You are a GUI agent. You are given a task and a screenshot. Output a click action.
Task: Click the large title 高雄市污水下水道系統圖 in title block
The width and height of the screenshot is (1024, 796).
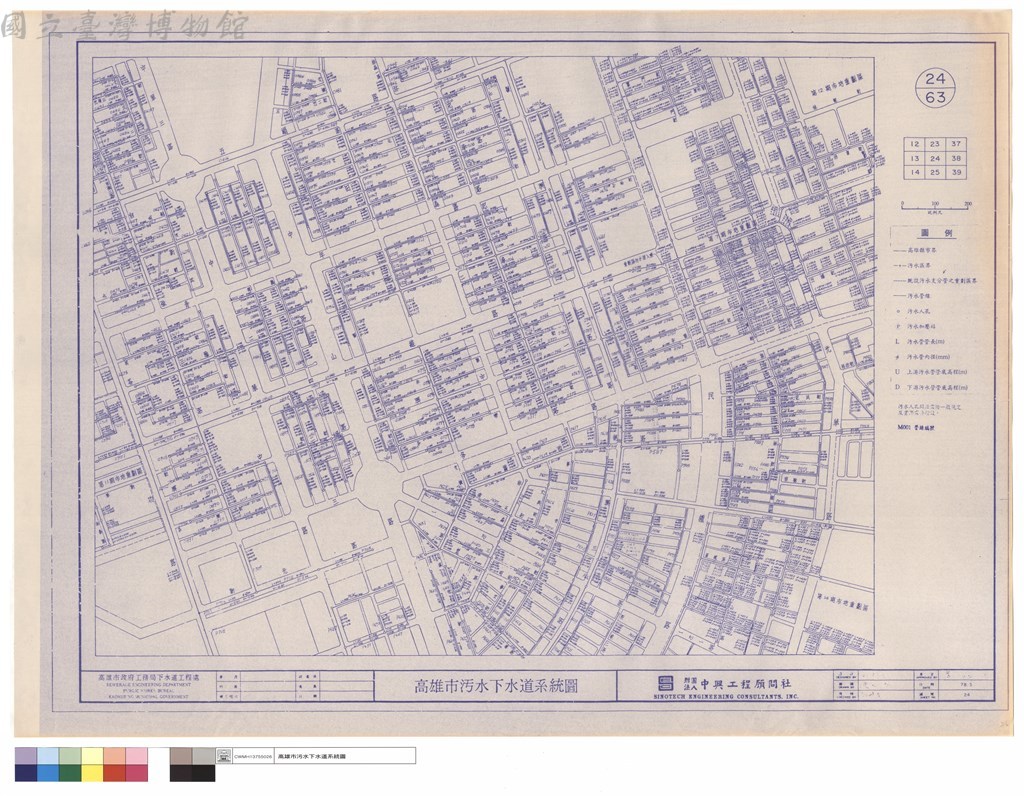(x=496, y=686)
